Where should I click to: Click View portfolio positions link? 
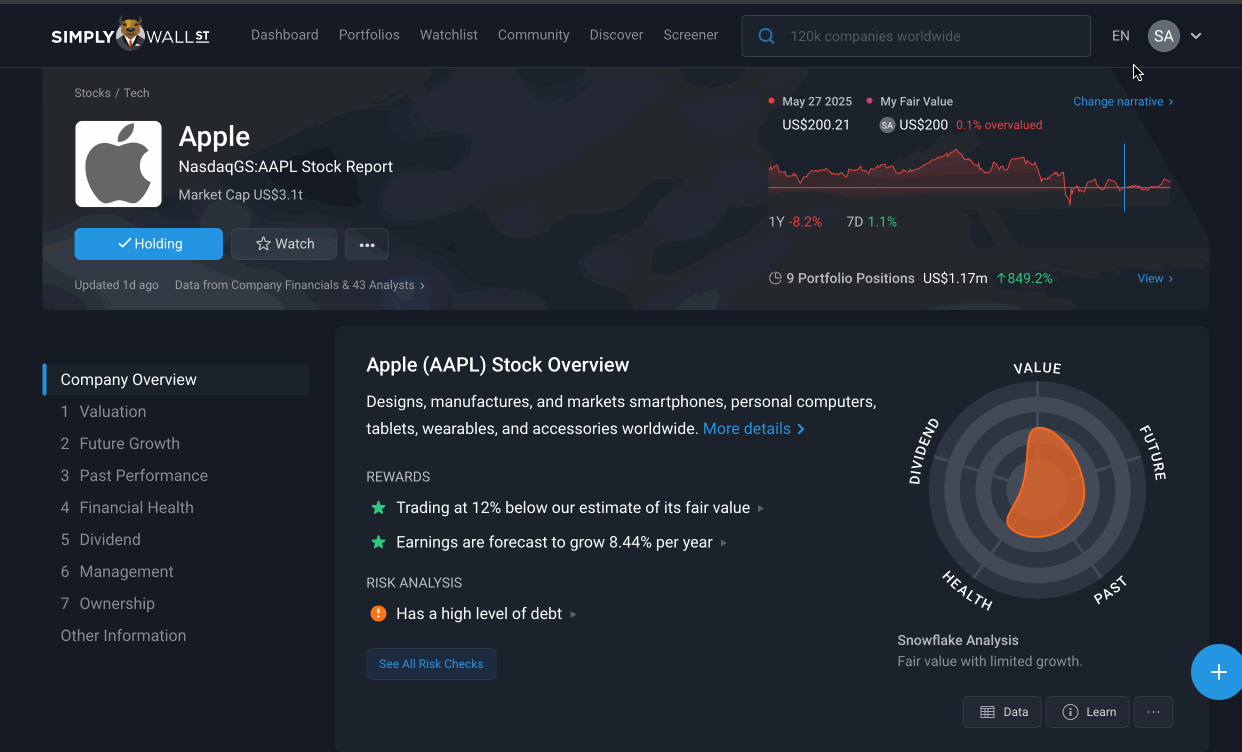click(x=1155, y=278)
